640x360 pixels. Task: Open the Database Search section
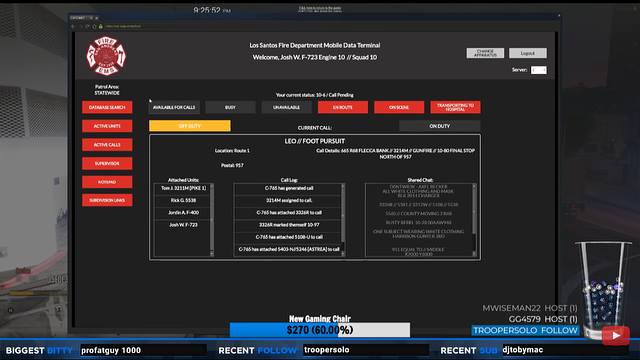coord(107,107)
